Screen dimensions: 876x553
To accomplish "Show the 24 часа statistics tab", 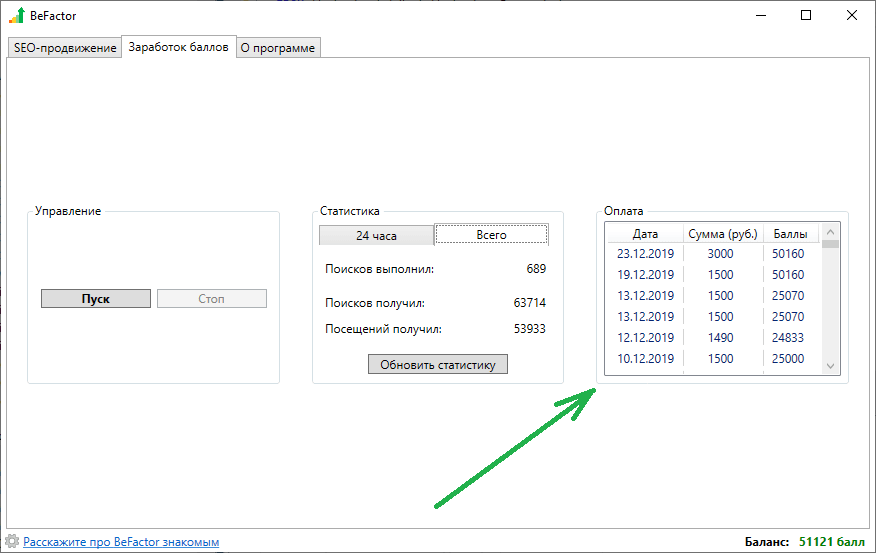I will coord(376,236).
